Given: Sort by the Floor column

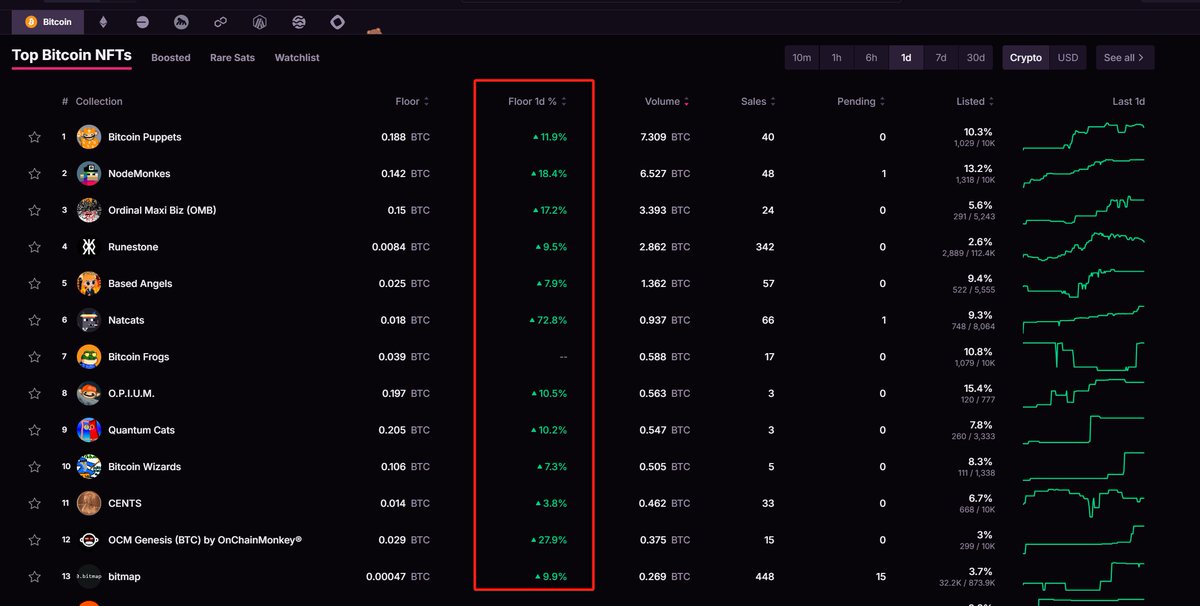Looking at the screenshot, I should pyautogui.click(x=412, y=101).
